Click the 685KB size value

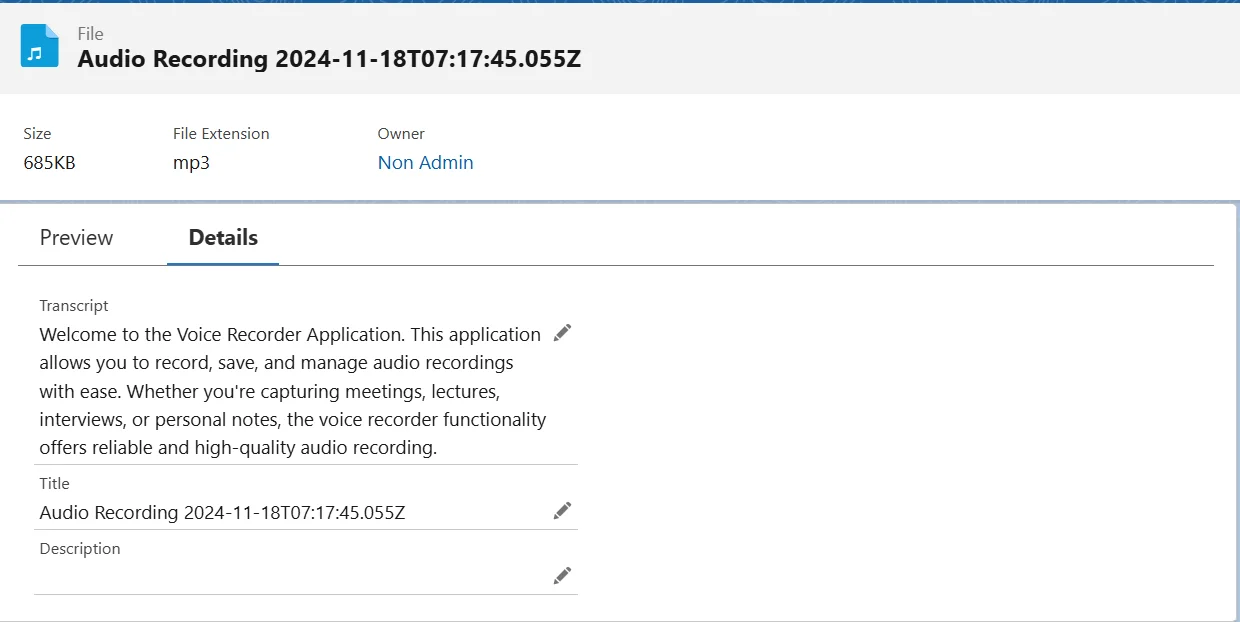(x=49, y=163)
